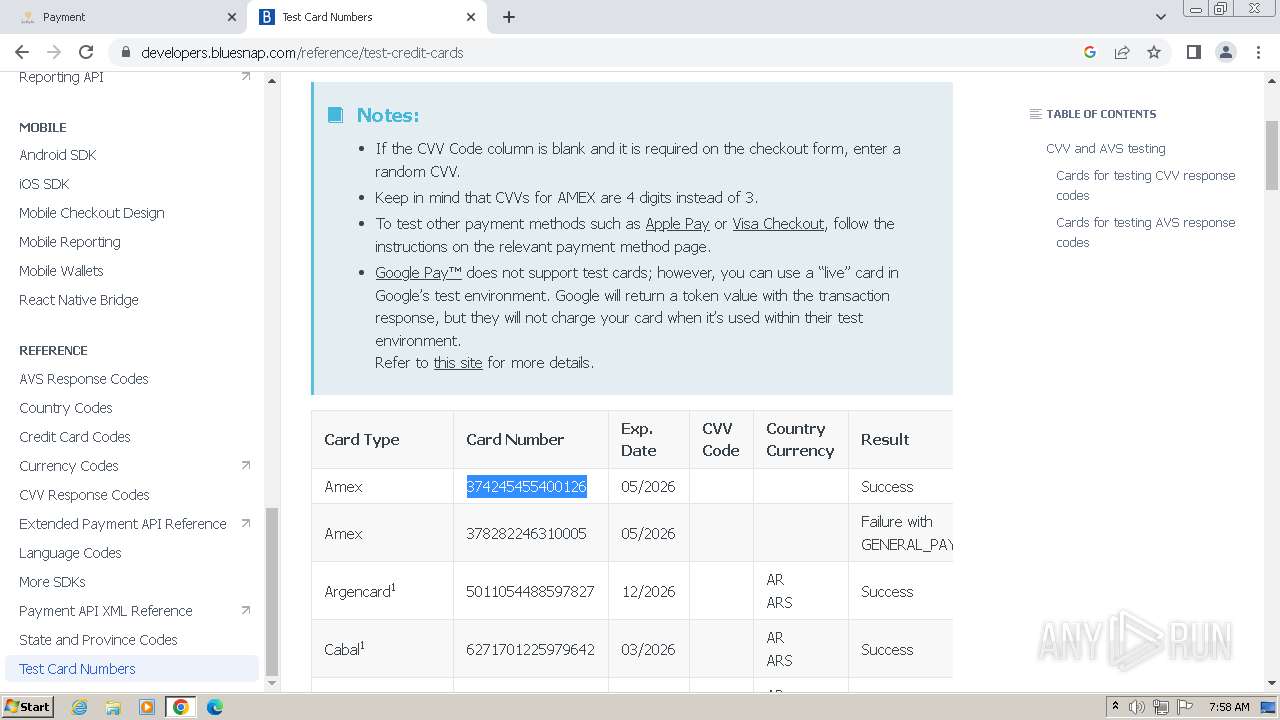Open 'this site' link for details

458,363
